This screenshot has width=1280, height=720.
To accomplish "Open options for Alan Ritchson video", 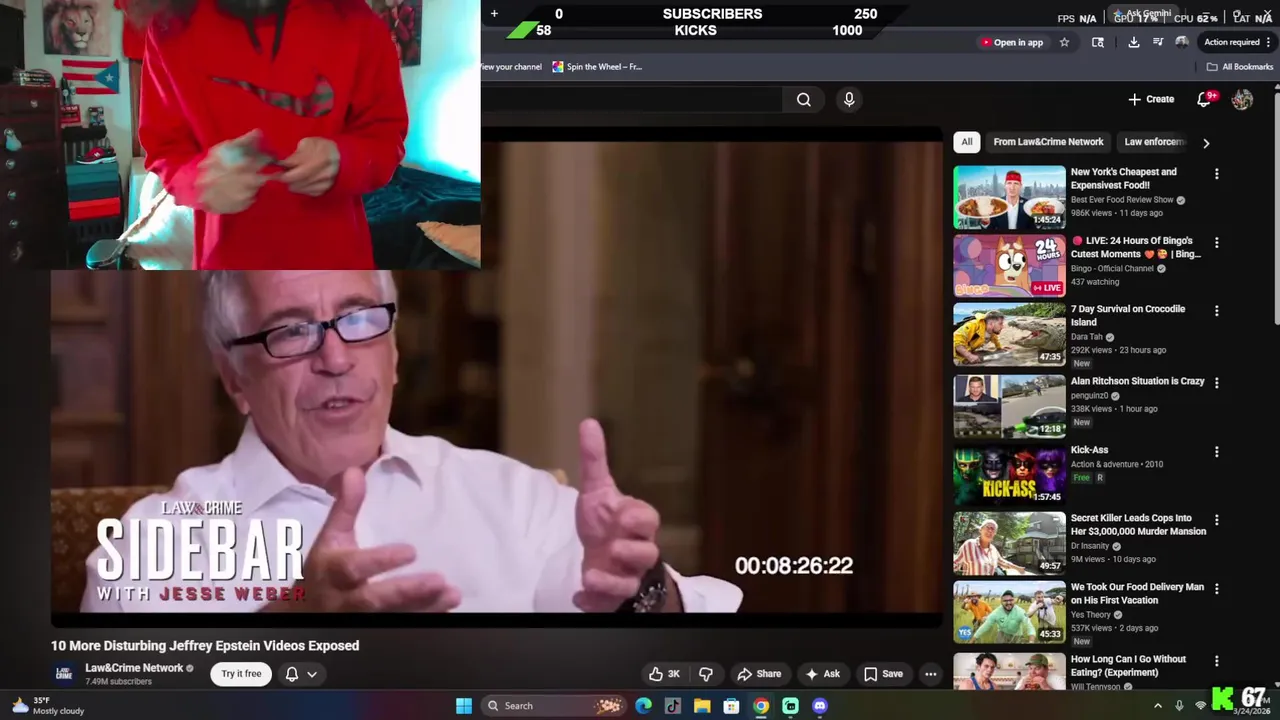I will pyautogui.click(x=1217, y=383).
